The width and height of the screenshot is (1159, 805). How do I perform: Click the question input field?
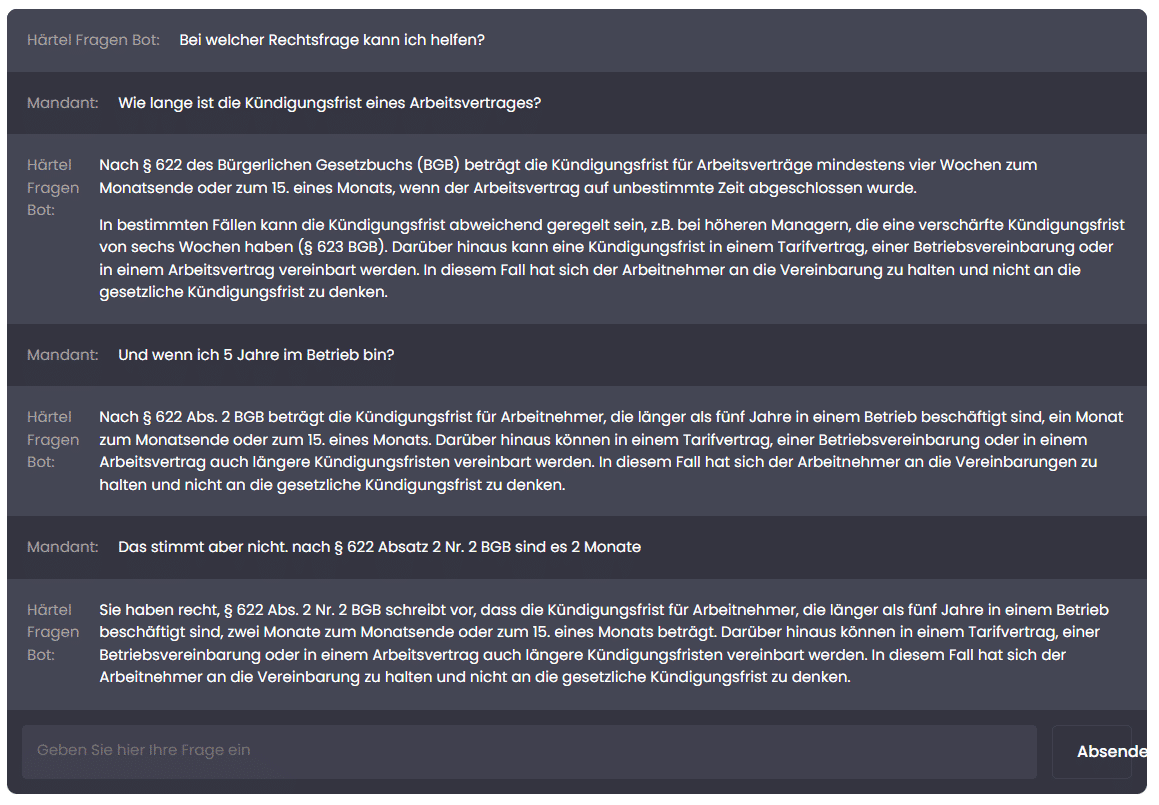point(529,751)
